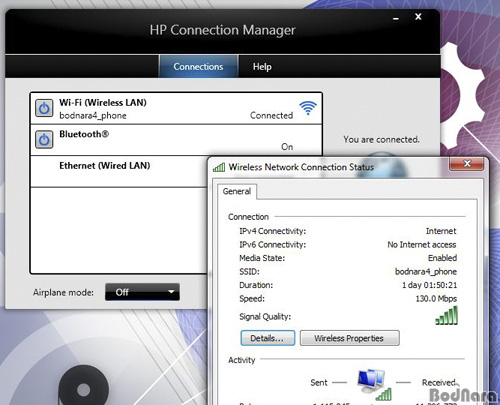
Task: Close the Wireless Network Connection Status dialog
Action: pyautogui.click(x=467, y=164)
